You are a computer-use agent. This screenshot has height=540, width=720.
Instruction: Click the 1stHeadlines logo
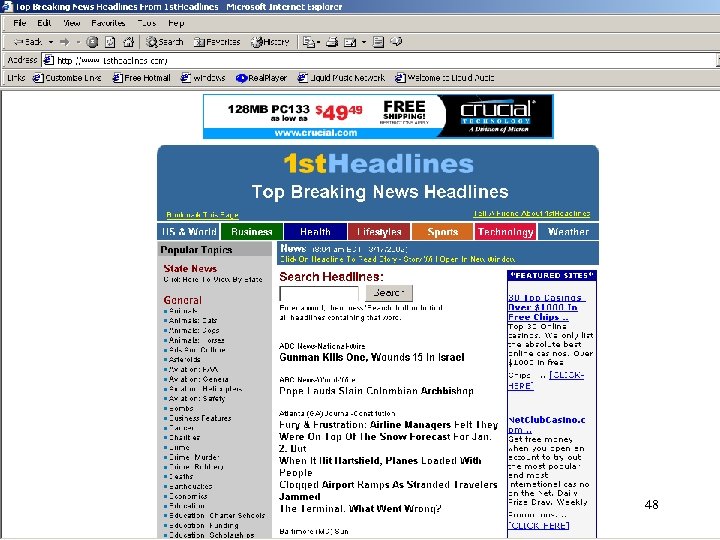(x=378, y=164)
